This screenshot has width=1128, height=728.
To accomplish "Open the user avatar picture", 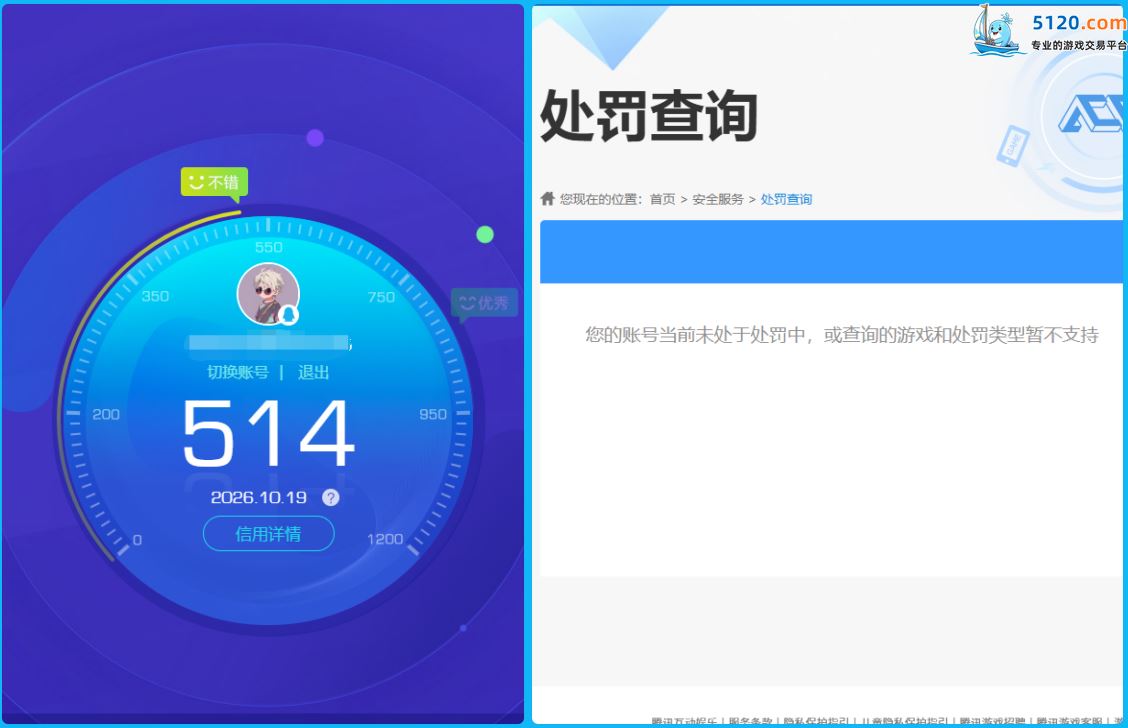I will [268, 294].
